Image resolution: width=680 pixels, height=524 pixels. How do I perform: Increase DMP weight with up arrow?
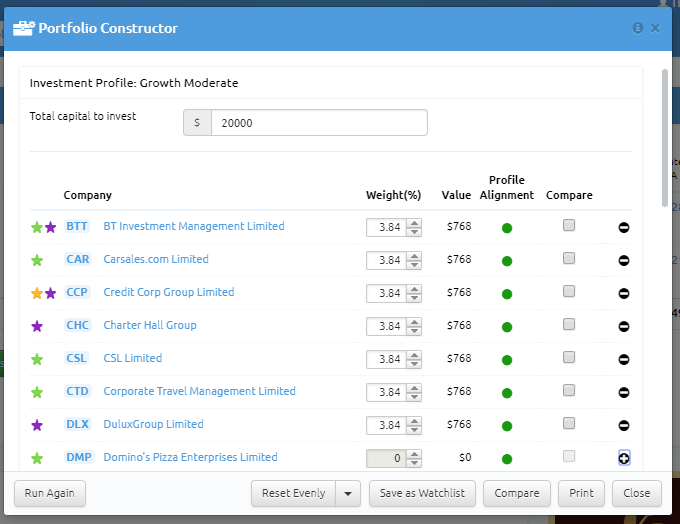pos(414,454)
